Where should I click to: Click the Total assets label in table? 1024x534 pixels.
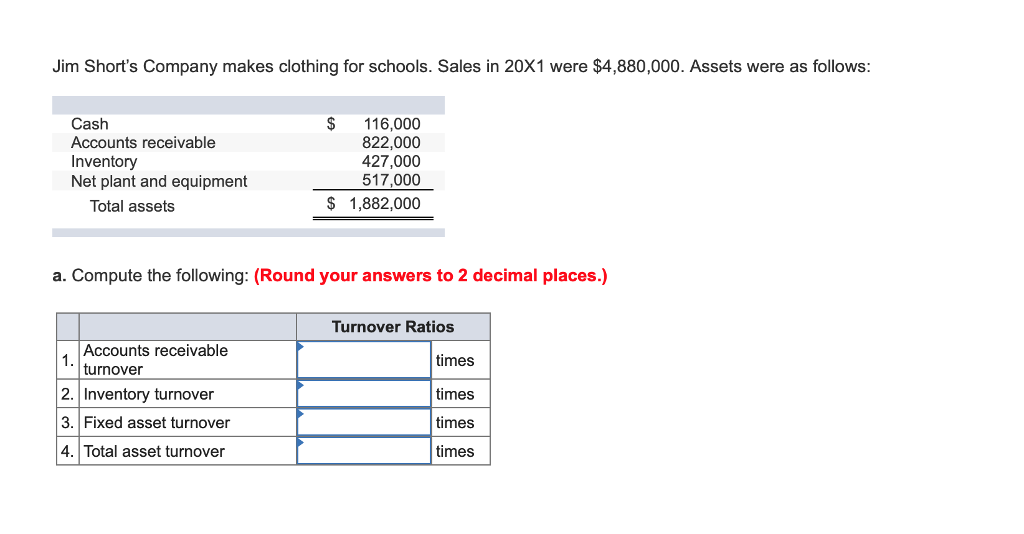pyautogui.click(x=132, y=206)
